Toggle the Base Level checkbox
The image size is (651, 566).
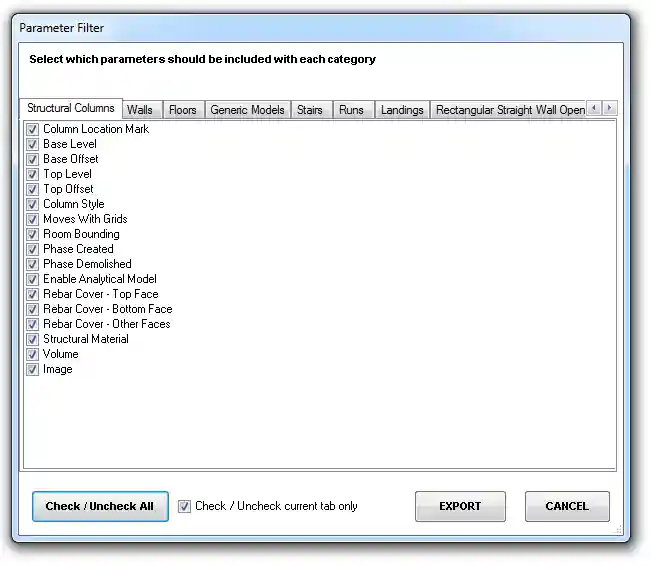(33, 144)
